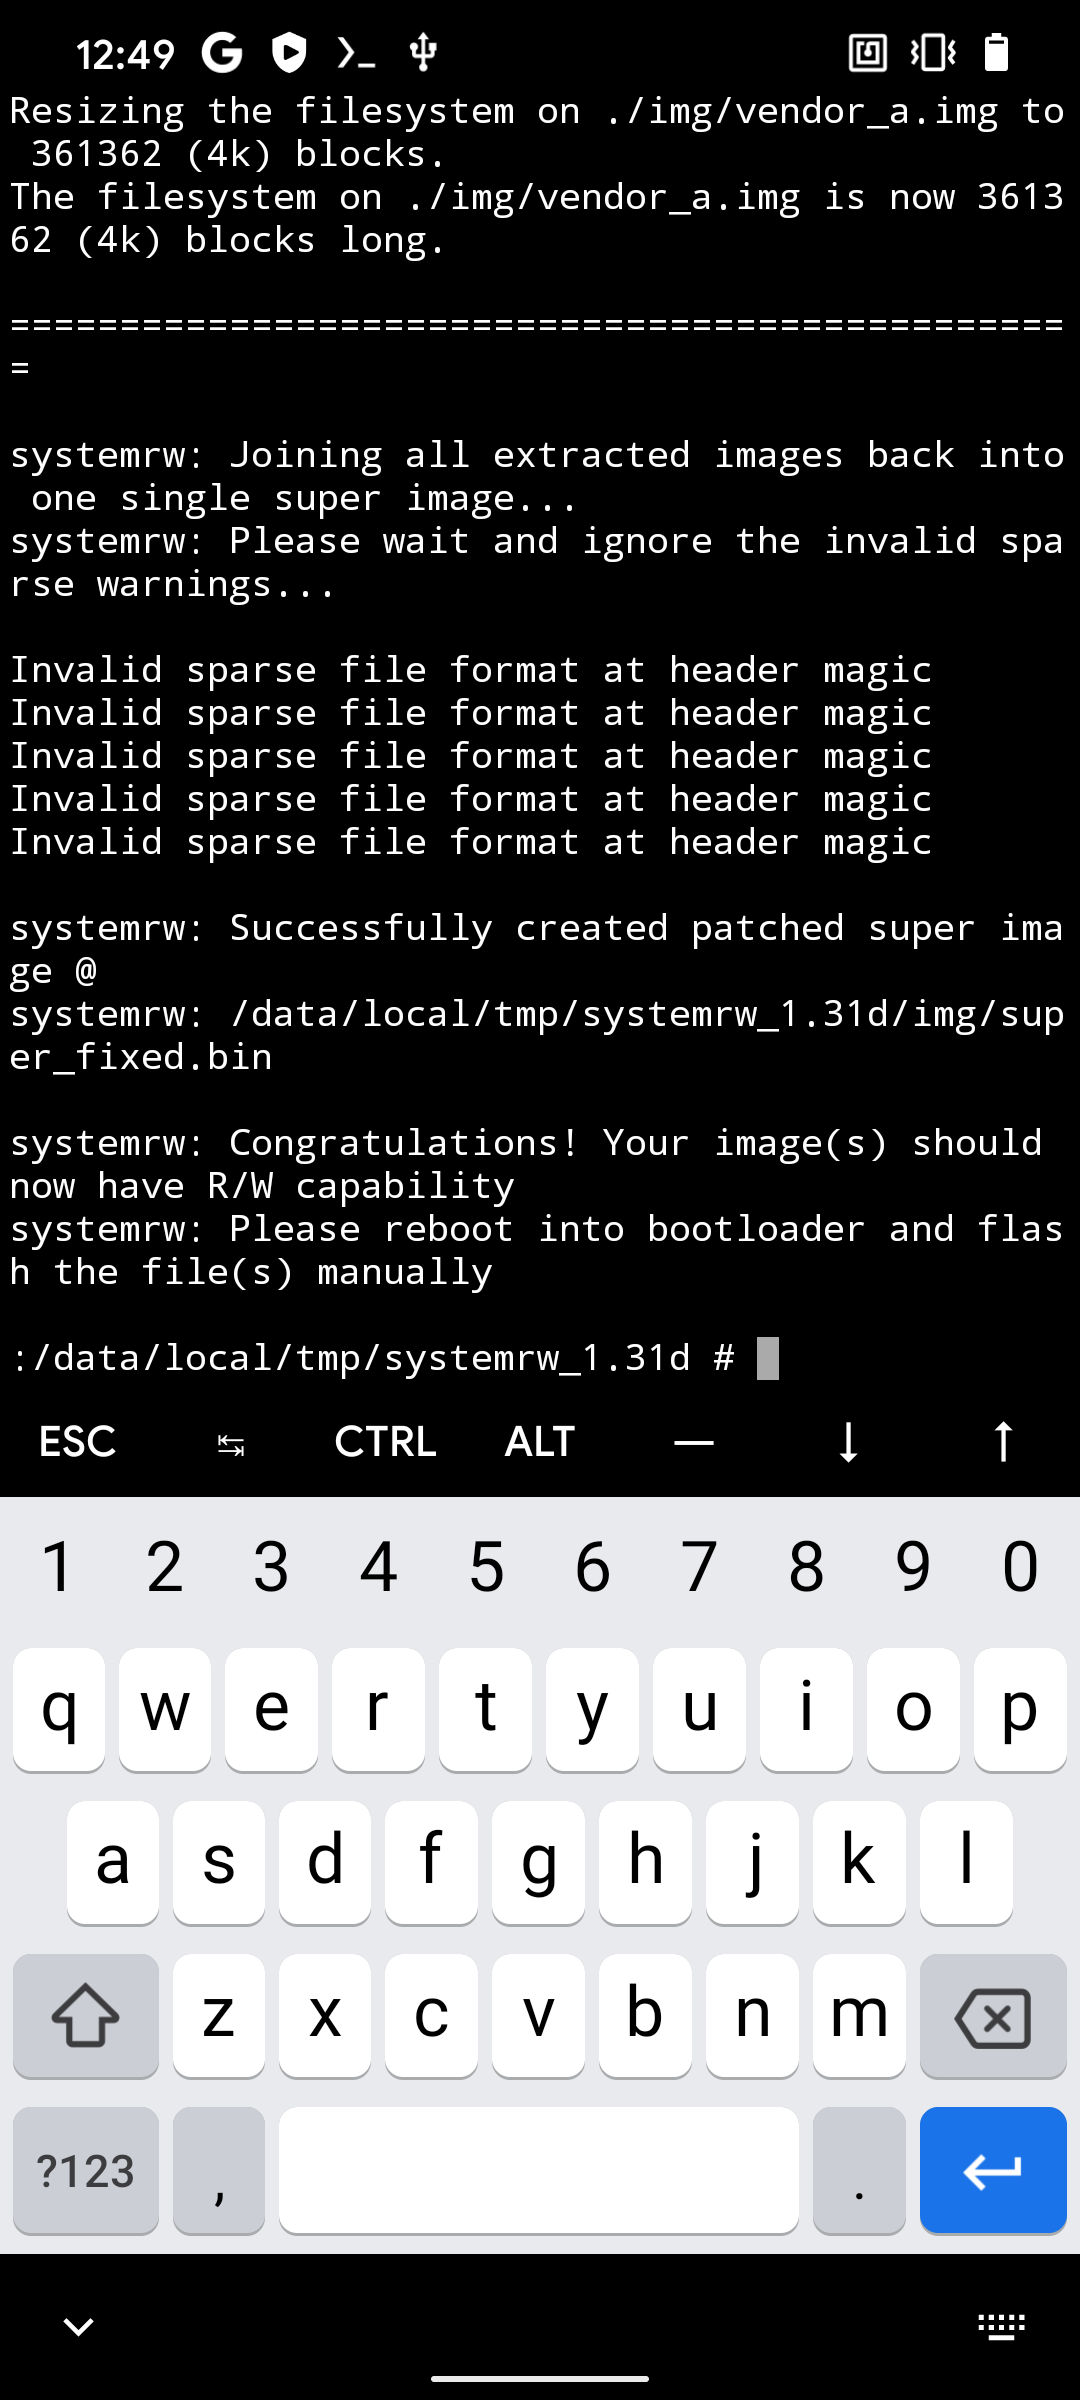Viewport: 1080px width, 2400px height.
Task: Tap the dash key in extra keys row
Action: click(x=694, y=1441)
